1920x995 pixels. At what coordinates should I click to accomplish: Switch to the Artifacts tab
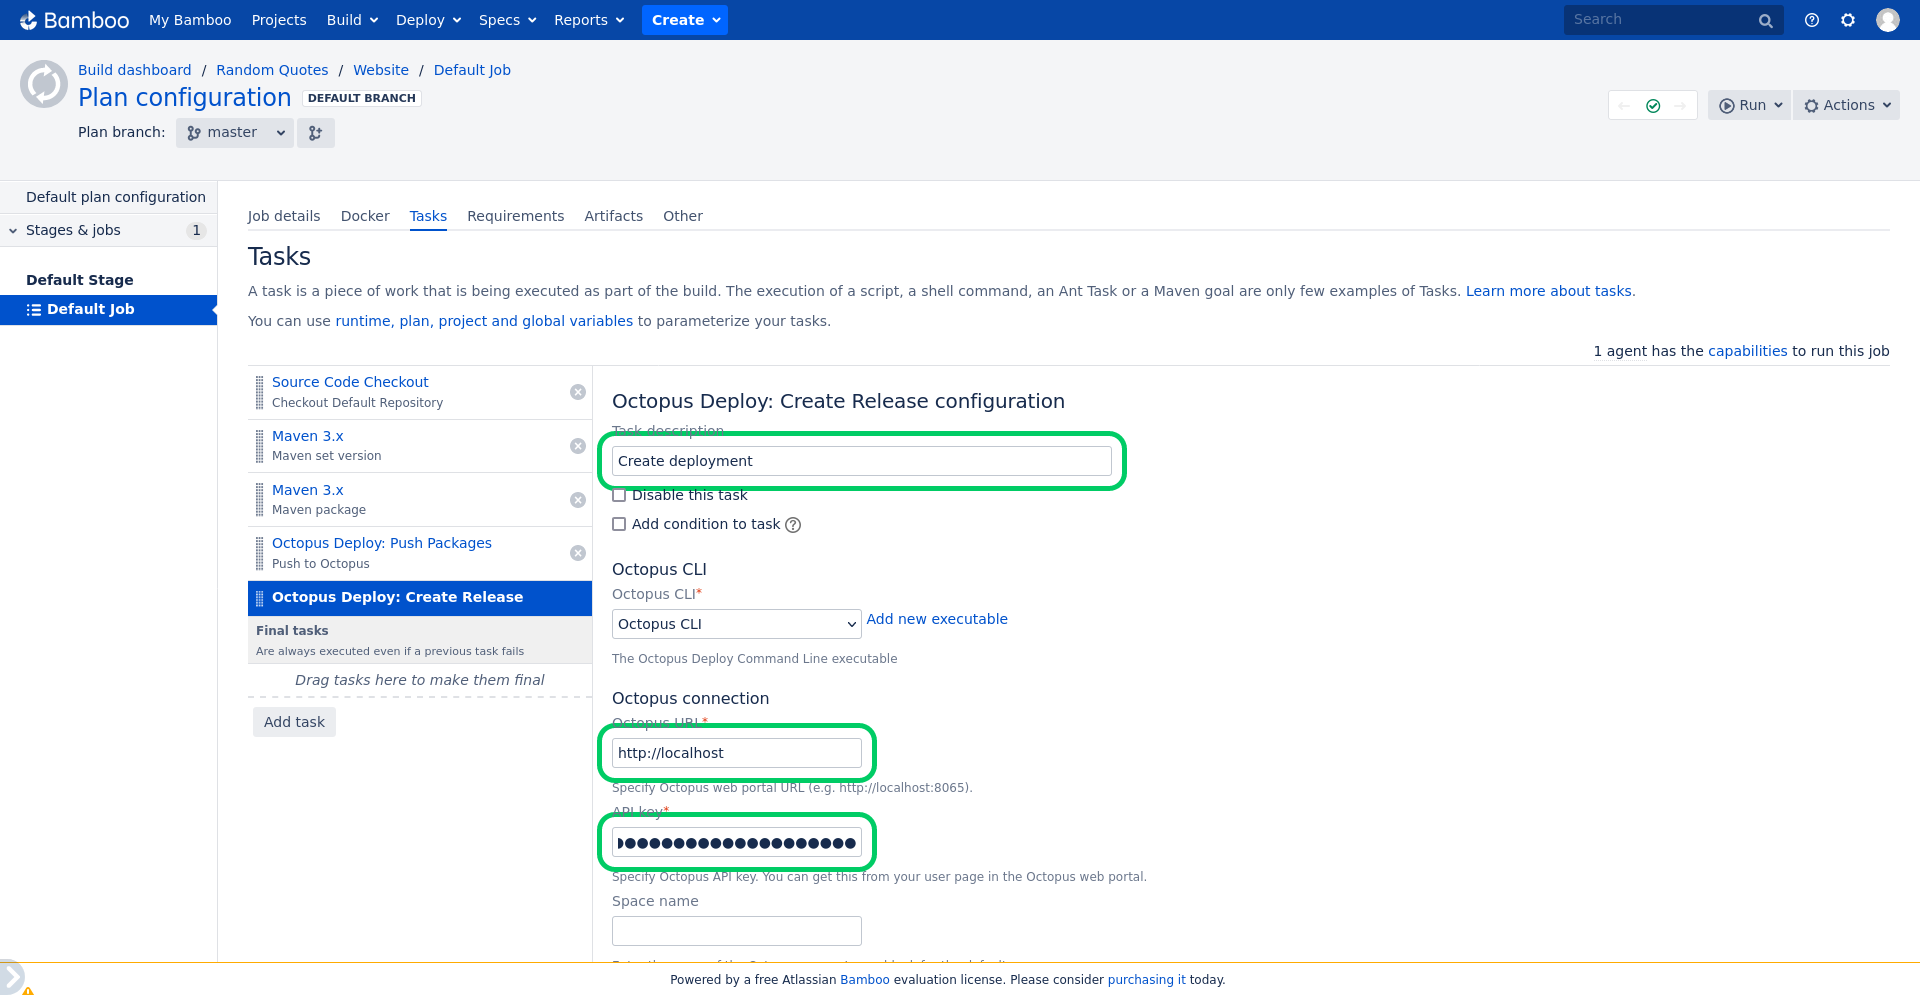(x=614, y=216)
